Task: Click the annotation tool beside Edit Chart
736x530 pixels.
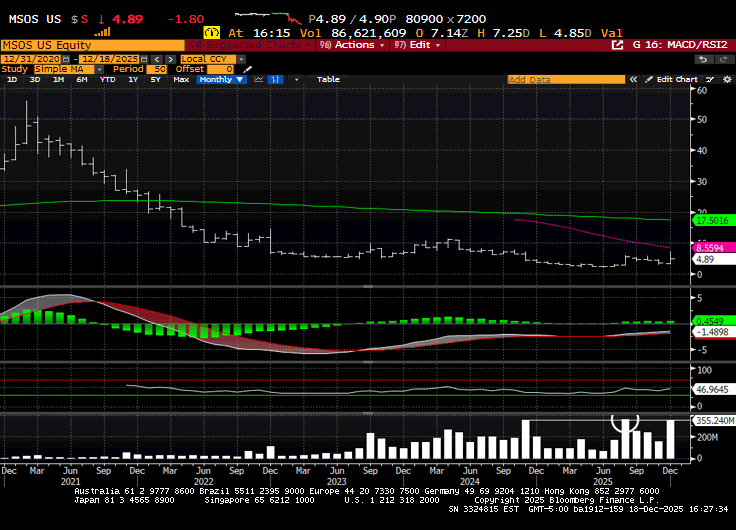Action: [x=710, y=79]
